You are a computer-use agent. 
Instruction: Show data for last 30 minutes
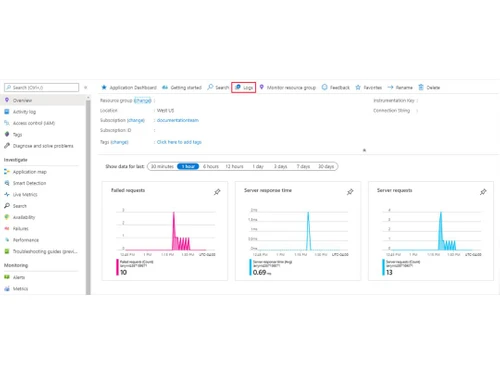(x=162, y=166)
